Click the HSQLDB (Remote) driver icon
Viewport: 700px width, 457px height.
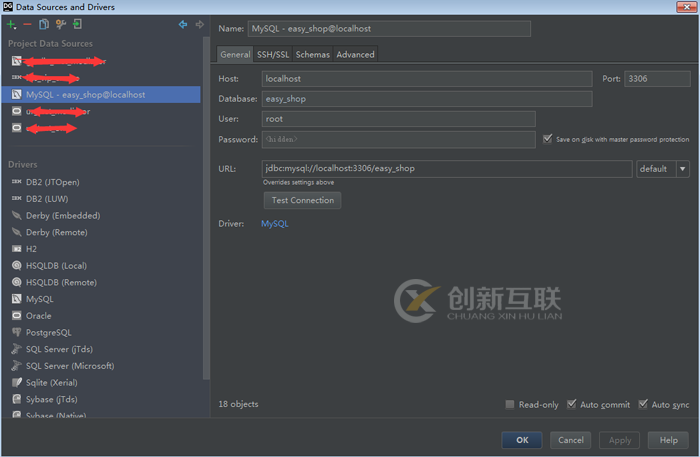17,282
